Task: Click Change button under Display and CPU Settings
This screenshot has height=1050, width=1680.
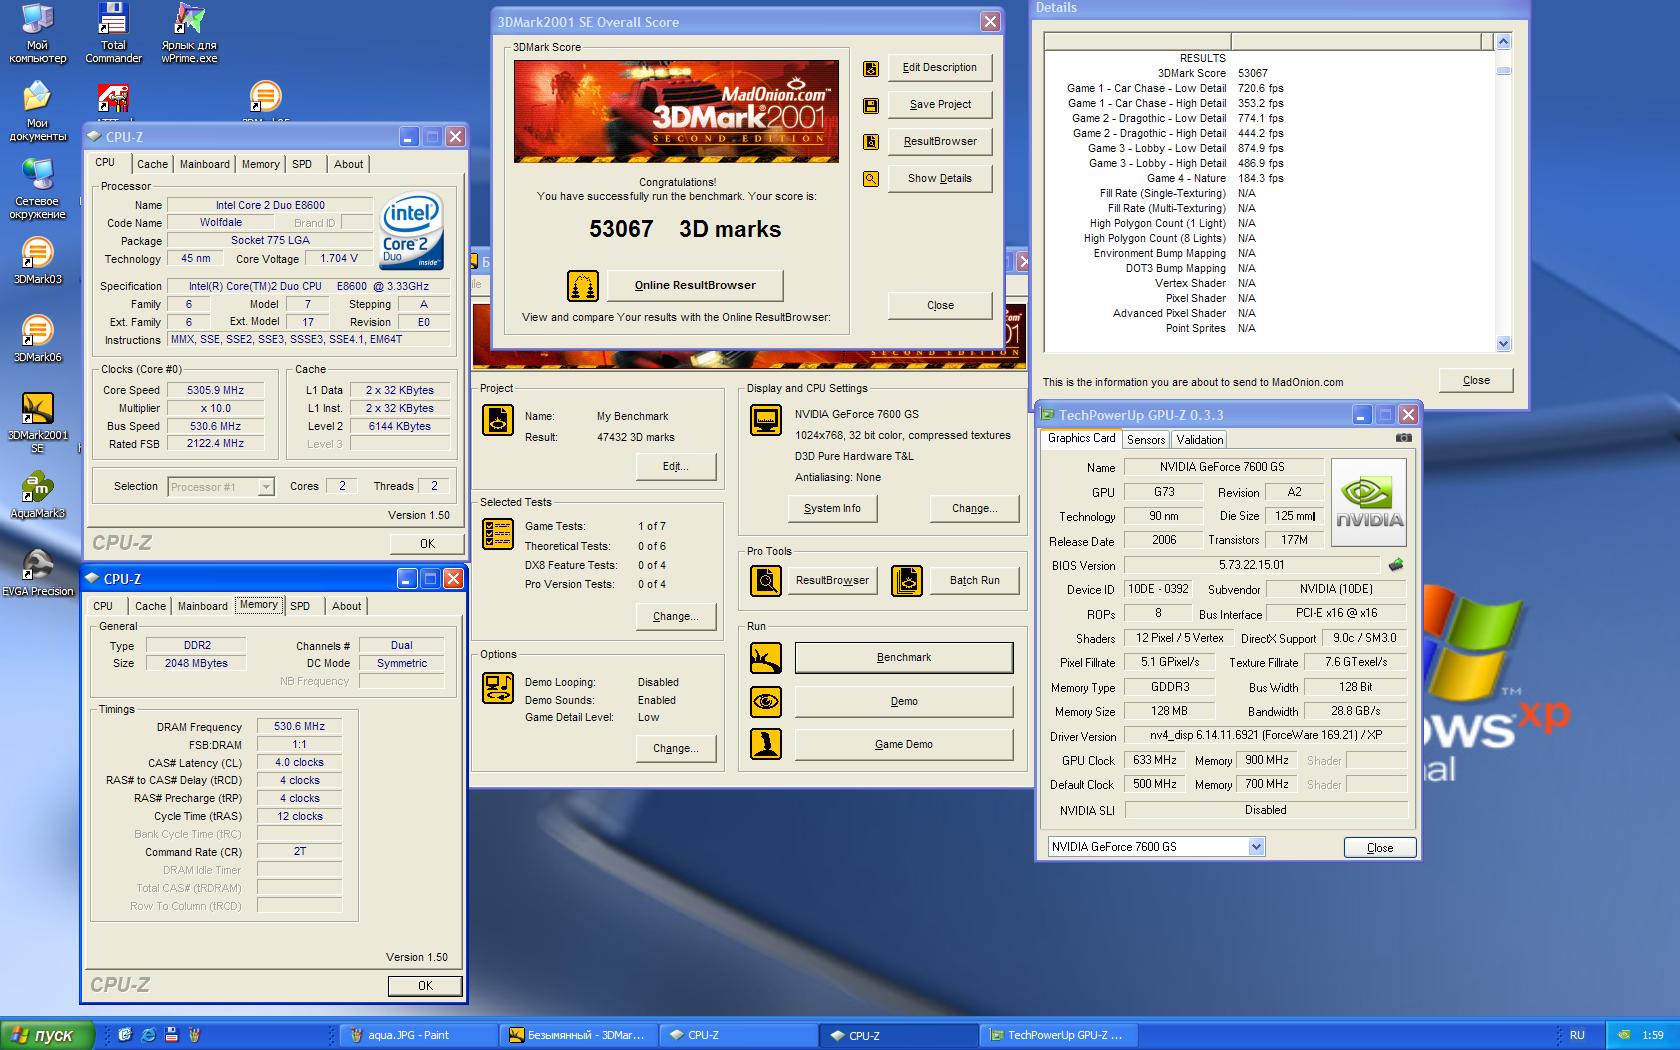Action: (x=975, y=509)
